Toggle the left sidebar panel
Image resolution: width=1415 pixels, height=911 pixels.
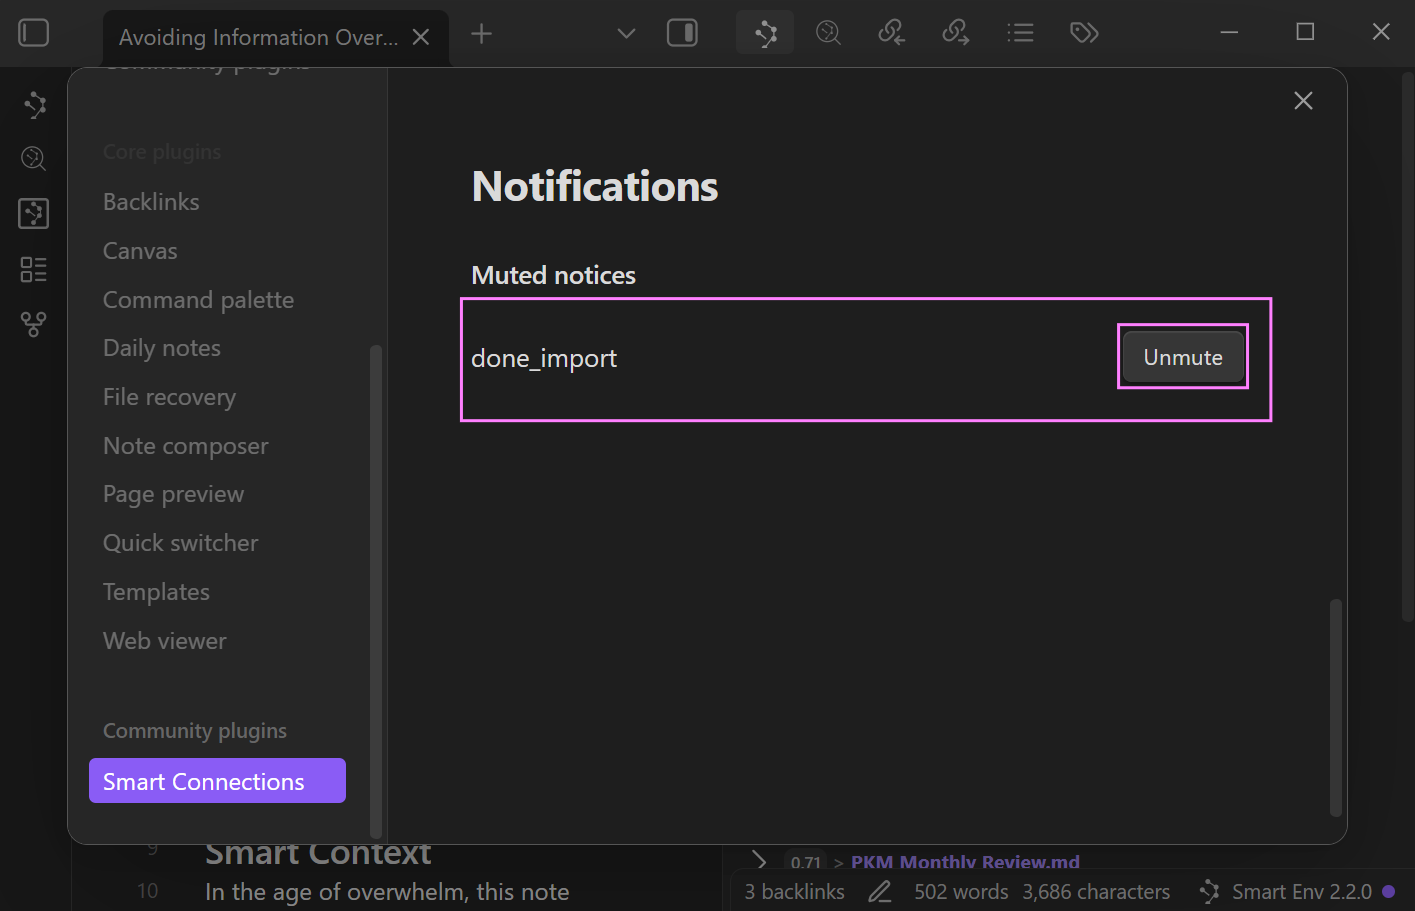[33, 33]
